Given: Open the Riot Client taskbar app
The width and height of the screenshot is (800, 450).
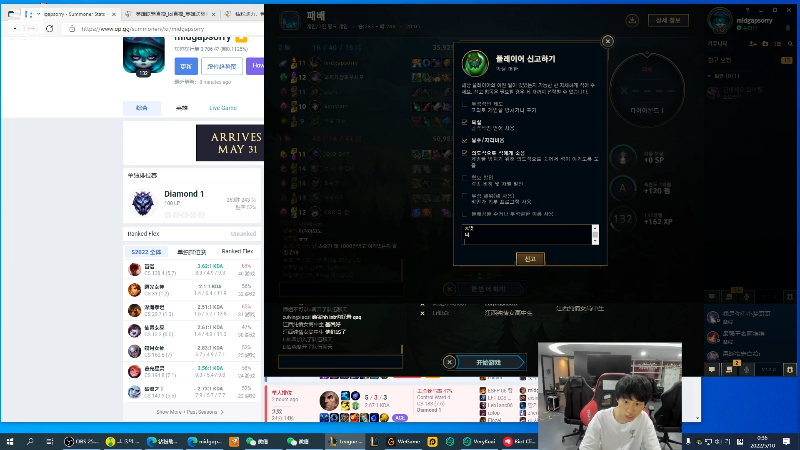Looking at the screenshot, I should [519, 441].
